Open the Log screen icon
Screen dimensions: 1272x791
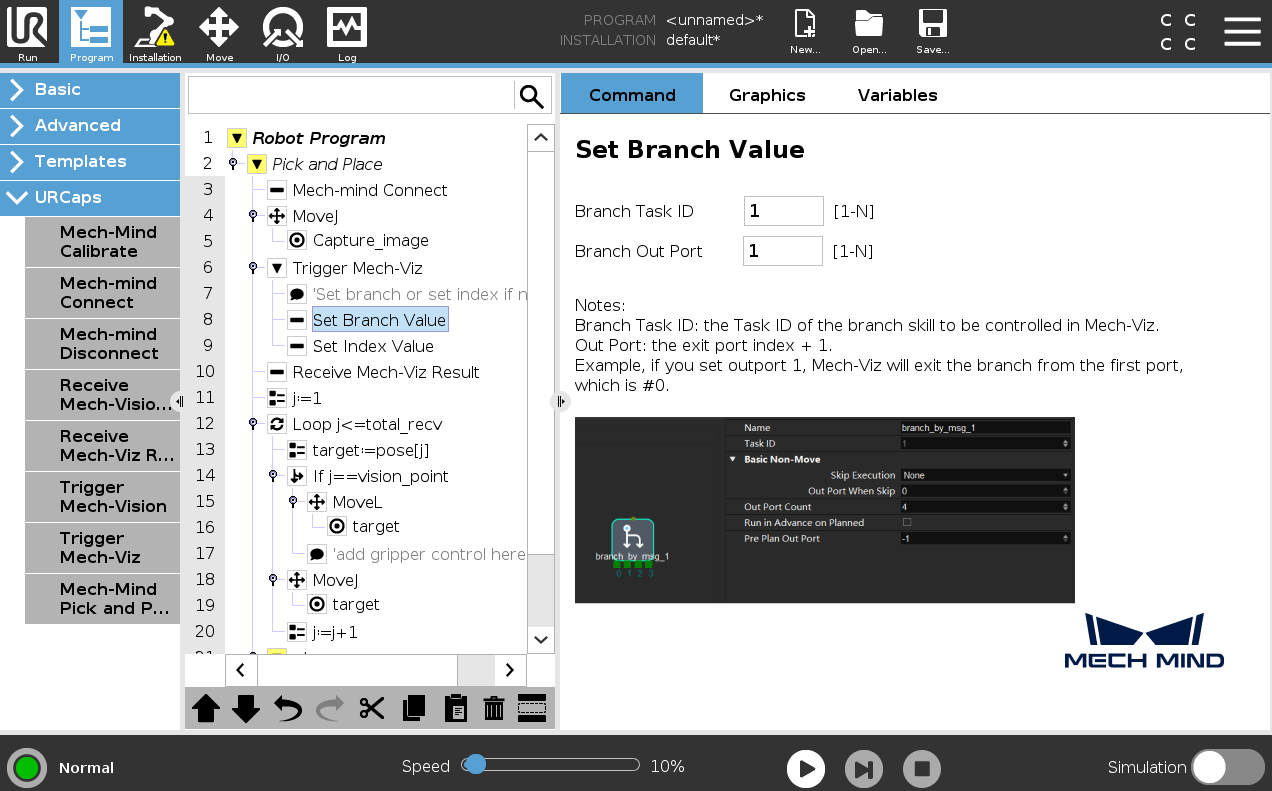[x=347, y=32]
